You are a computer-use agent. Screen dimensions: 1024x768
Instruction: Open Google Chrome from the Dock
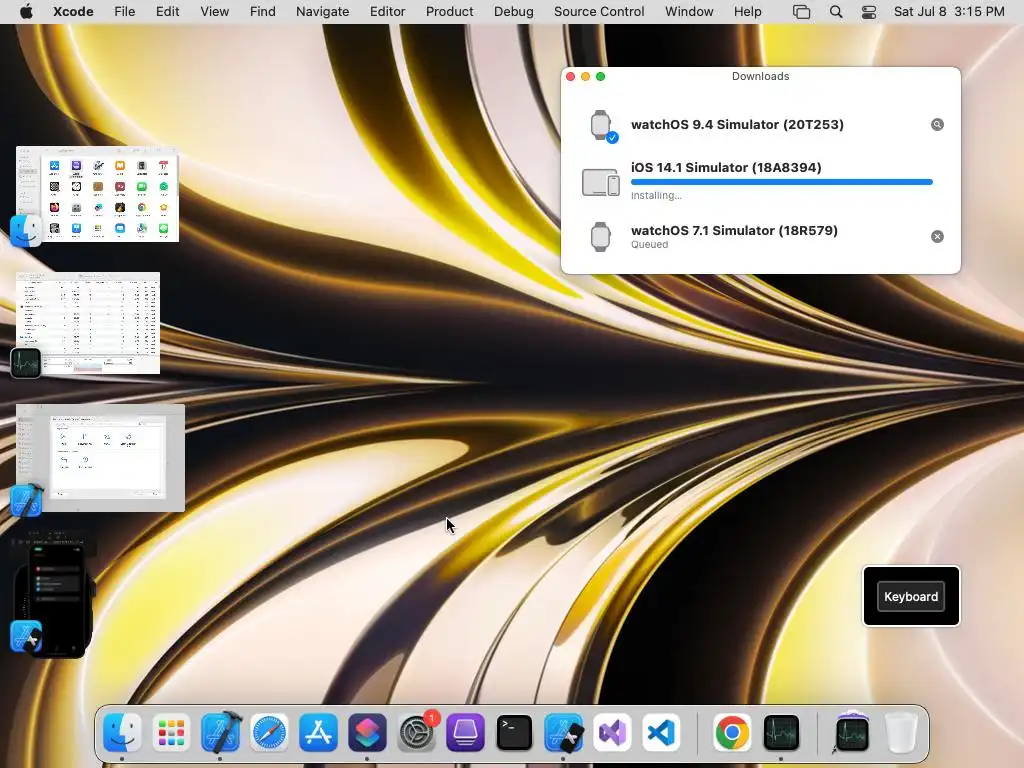732,733
